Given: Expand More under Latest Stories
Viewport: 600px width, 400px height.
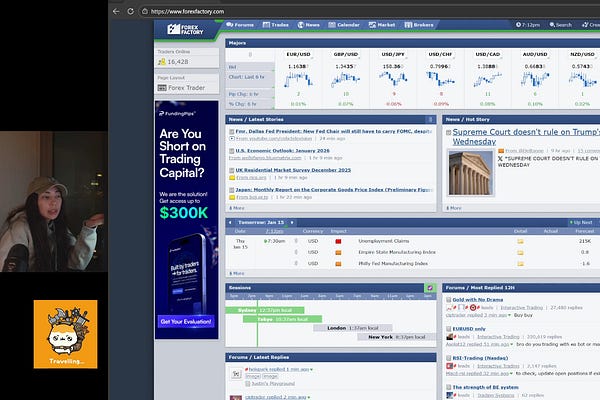Looking at the screenshot, I should tap(237, 208).
